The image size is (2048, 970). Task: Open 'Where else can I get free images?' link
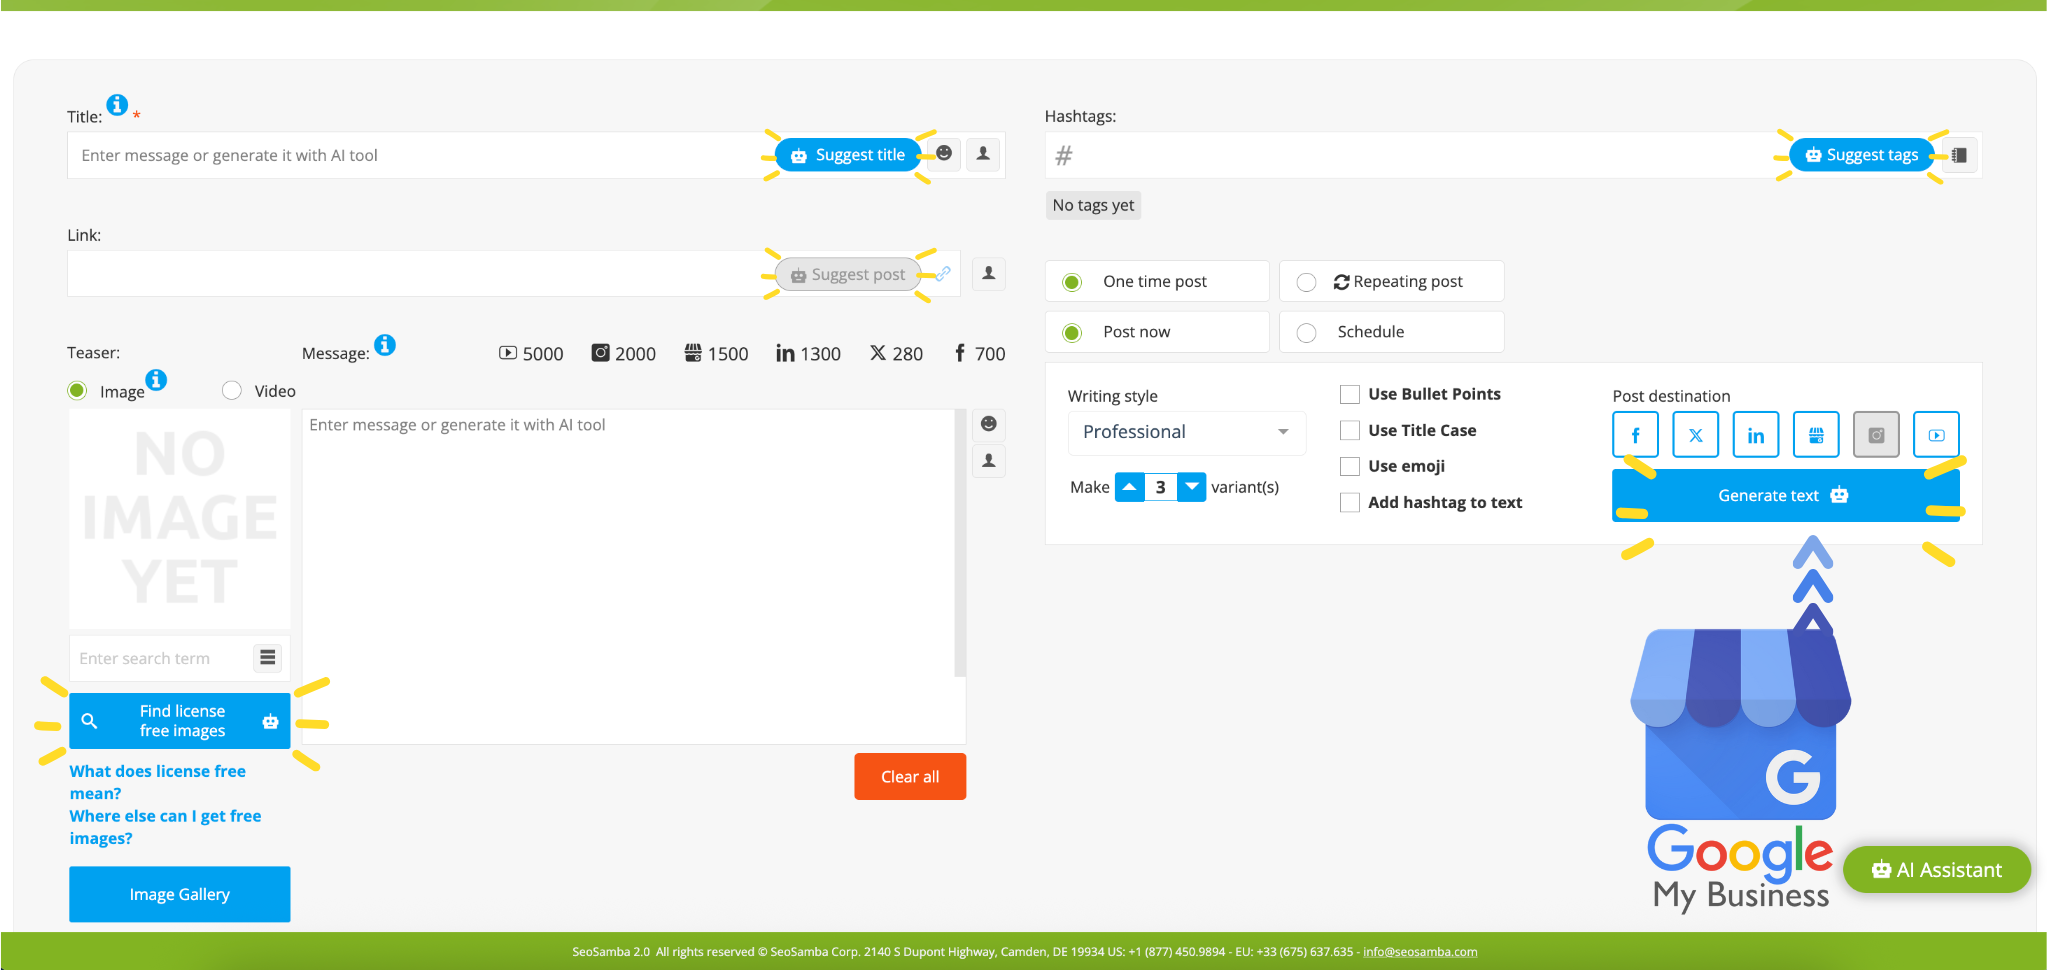point(165,827)
